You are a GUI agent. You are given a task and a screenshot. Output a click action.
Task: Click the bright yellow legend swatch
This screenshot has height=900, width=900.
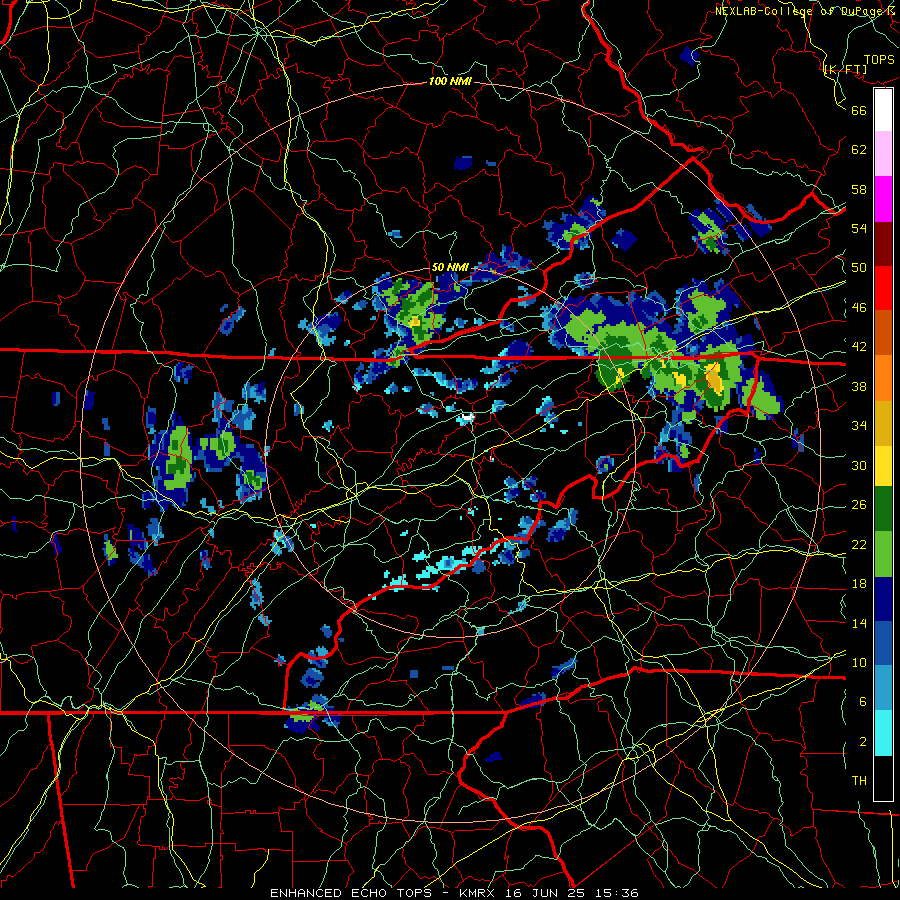point(883,465)
